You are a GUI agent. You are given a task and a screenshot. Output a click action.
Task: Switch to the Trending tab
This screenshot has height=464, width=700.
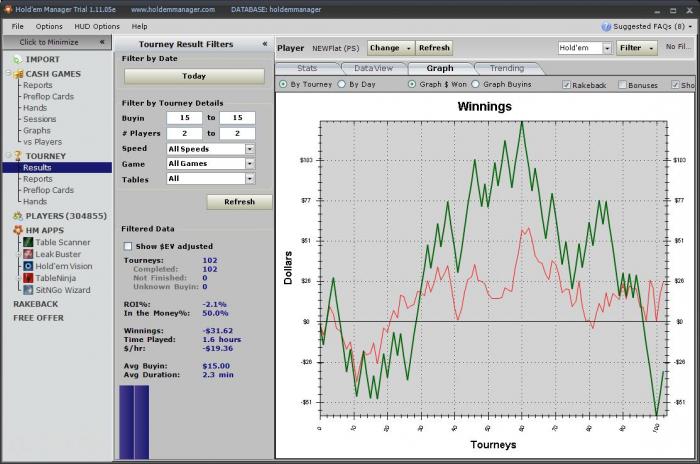[x=506, y=68]
